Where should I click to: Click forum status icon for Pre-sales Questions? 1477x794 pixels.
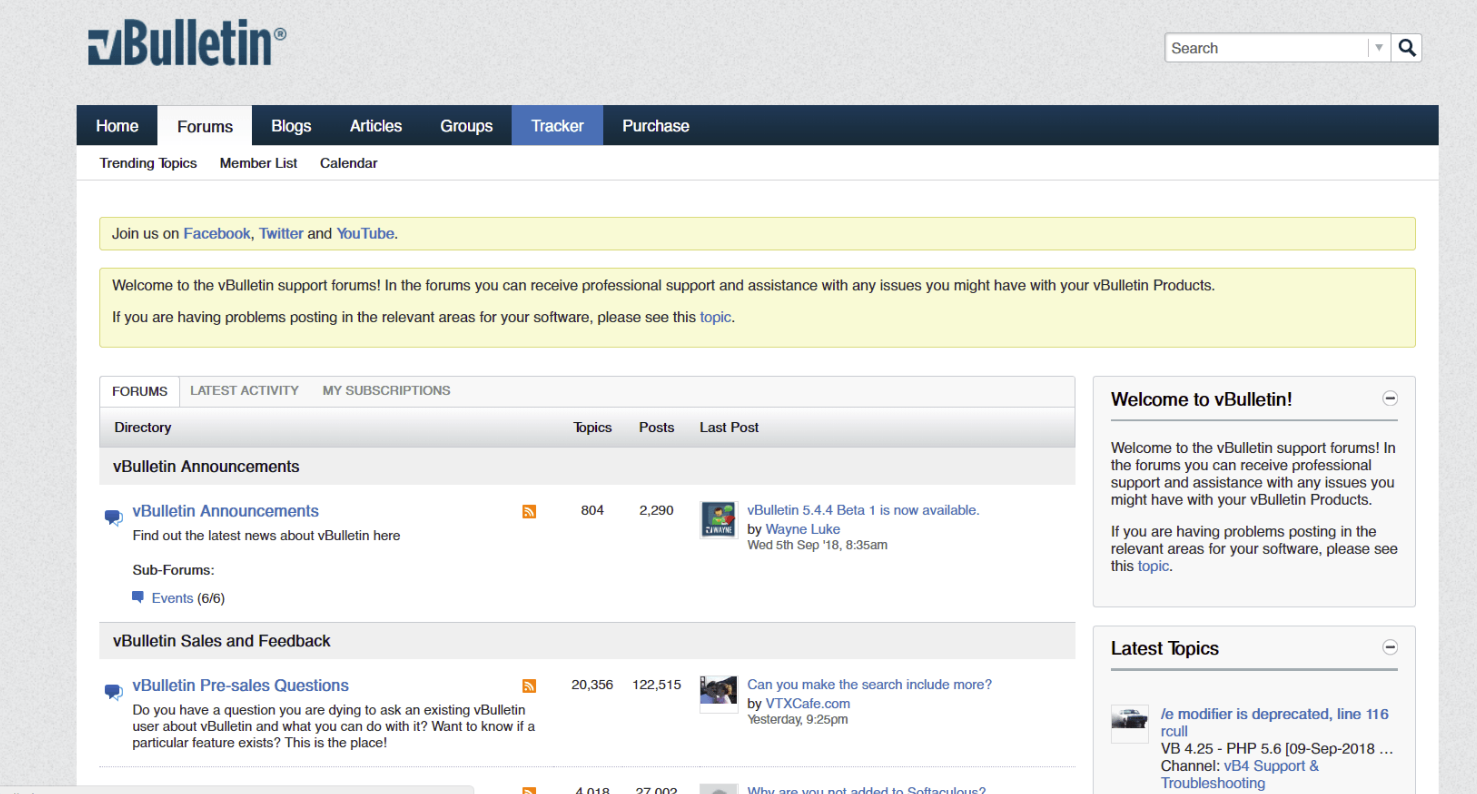(x=114, y=691)
